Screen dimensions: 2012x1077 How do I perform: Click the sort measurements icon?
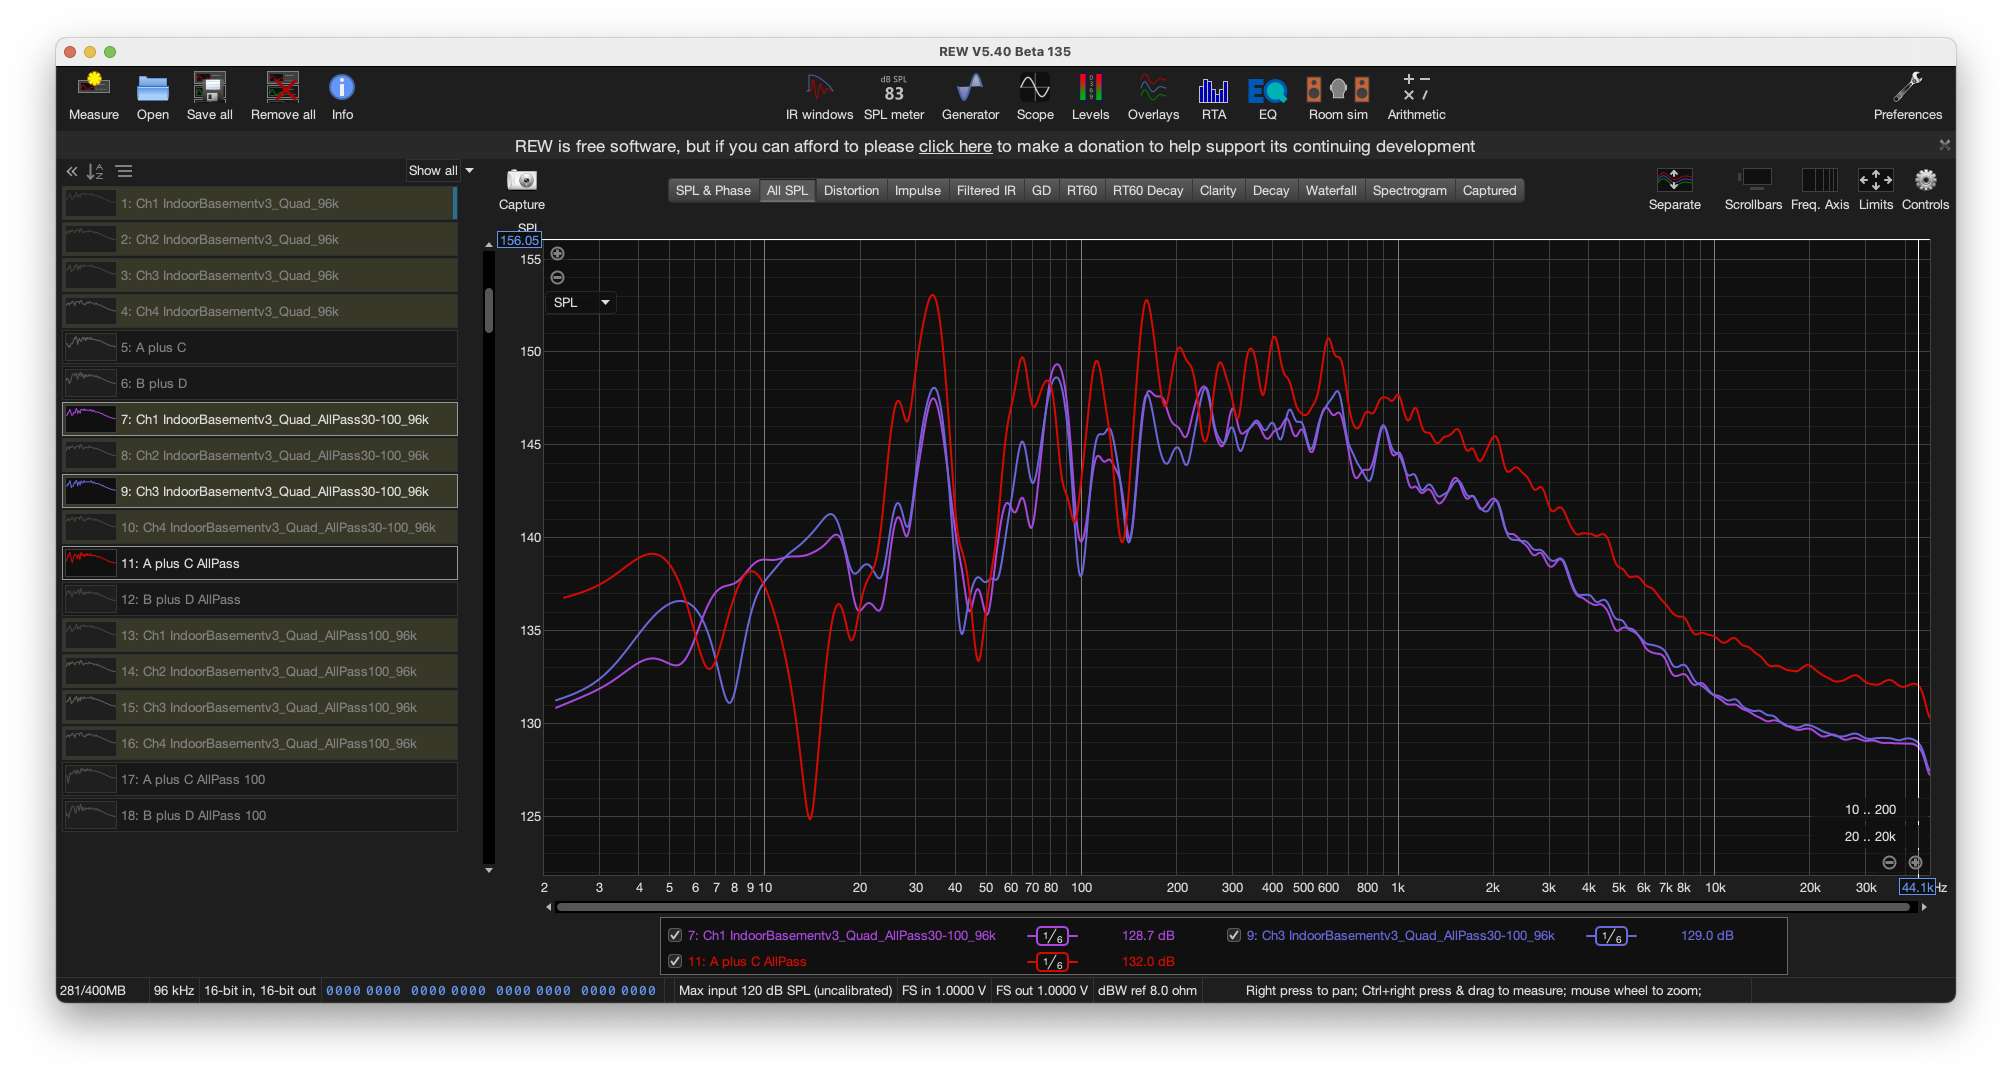point(95,171)
